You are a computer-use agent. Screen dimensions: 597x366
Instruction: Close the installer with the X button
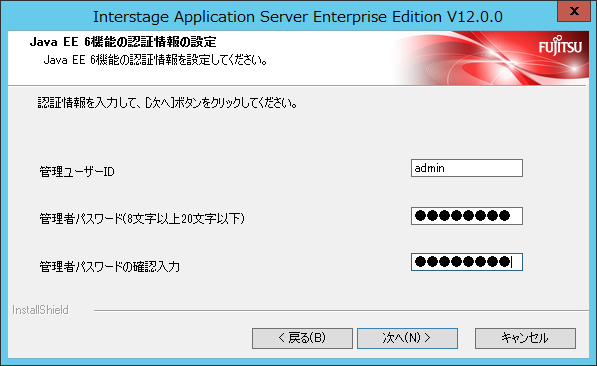tap(574, 11)
